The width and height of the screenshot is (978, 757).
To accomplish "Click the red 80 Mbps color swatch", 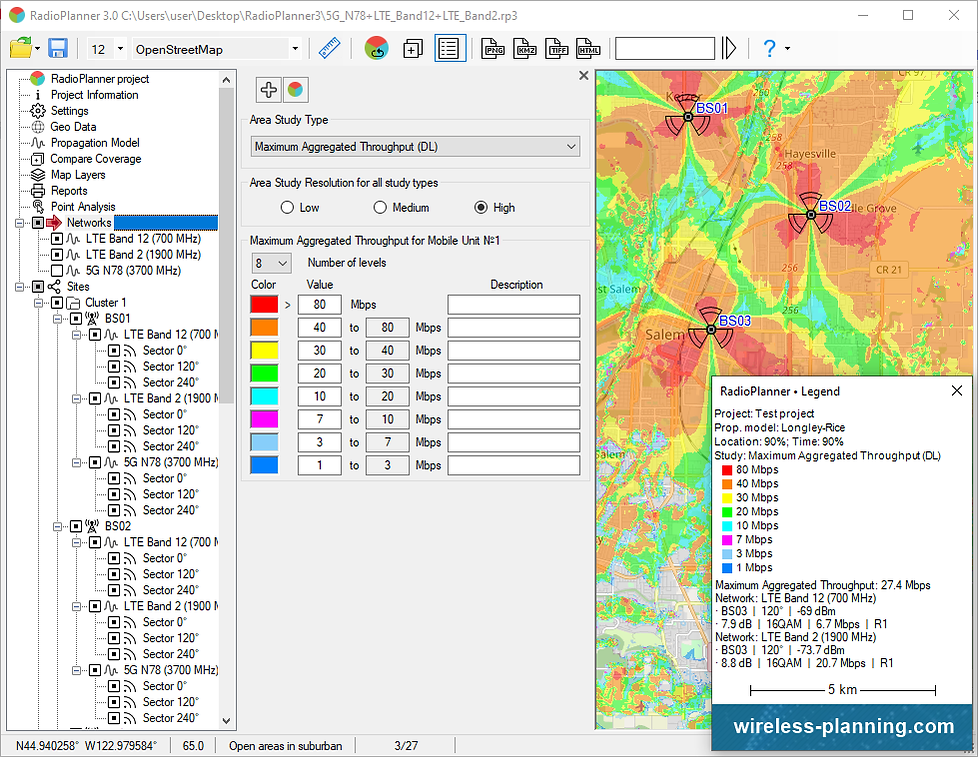I will pyautogui.click(x=264, y=304).
